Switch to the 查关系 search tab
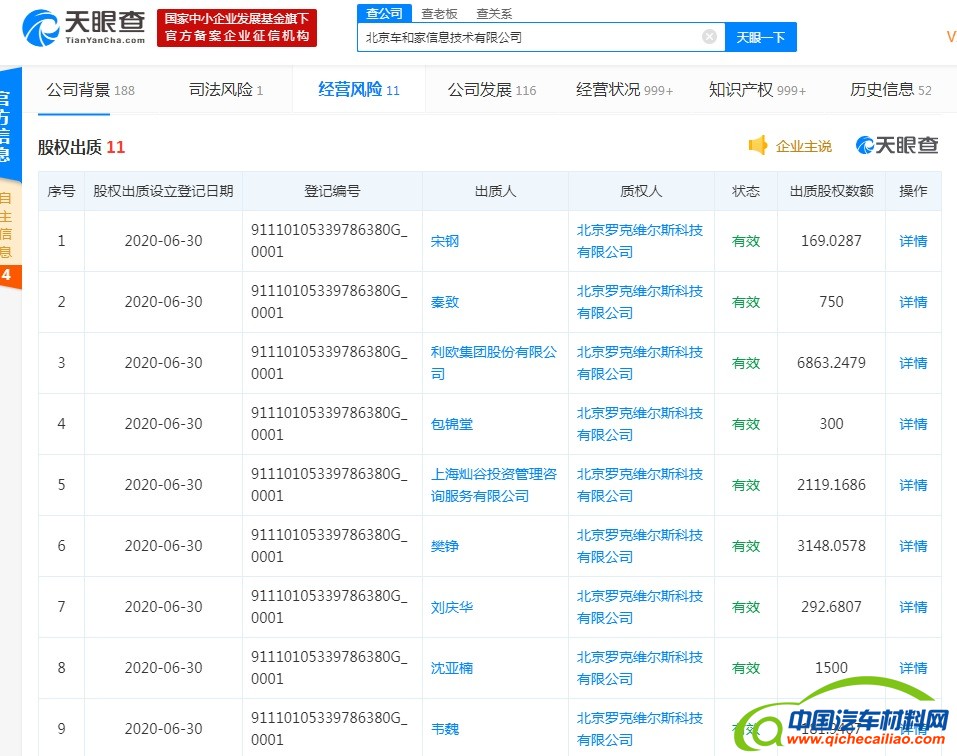 coord(494,13)
